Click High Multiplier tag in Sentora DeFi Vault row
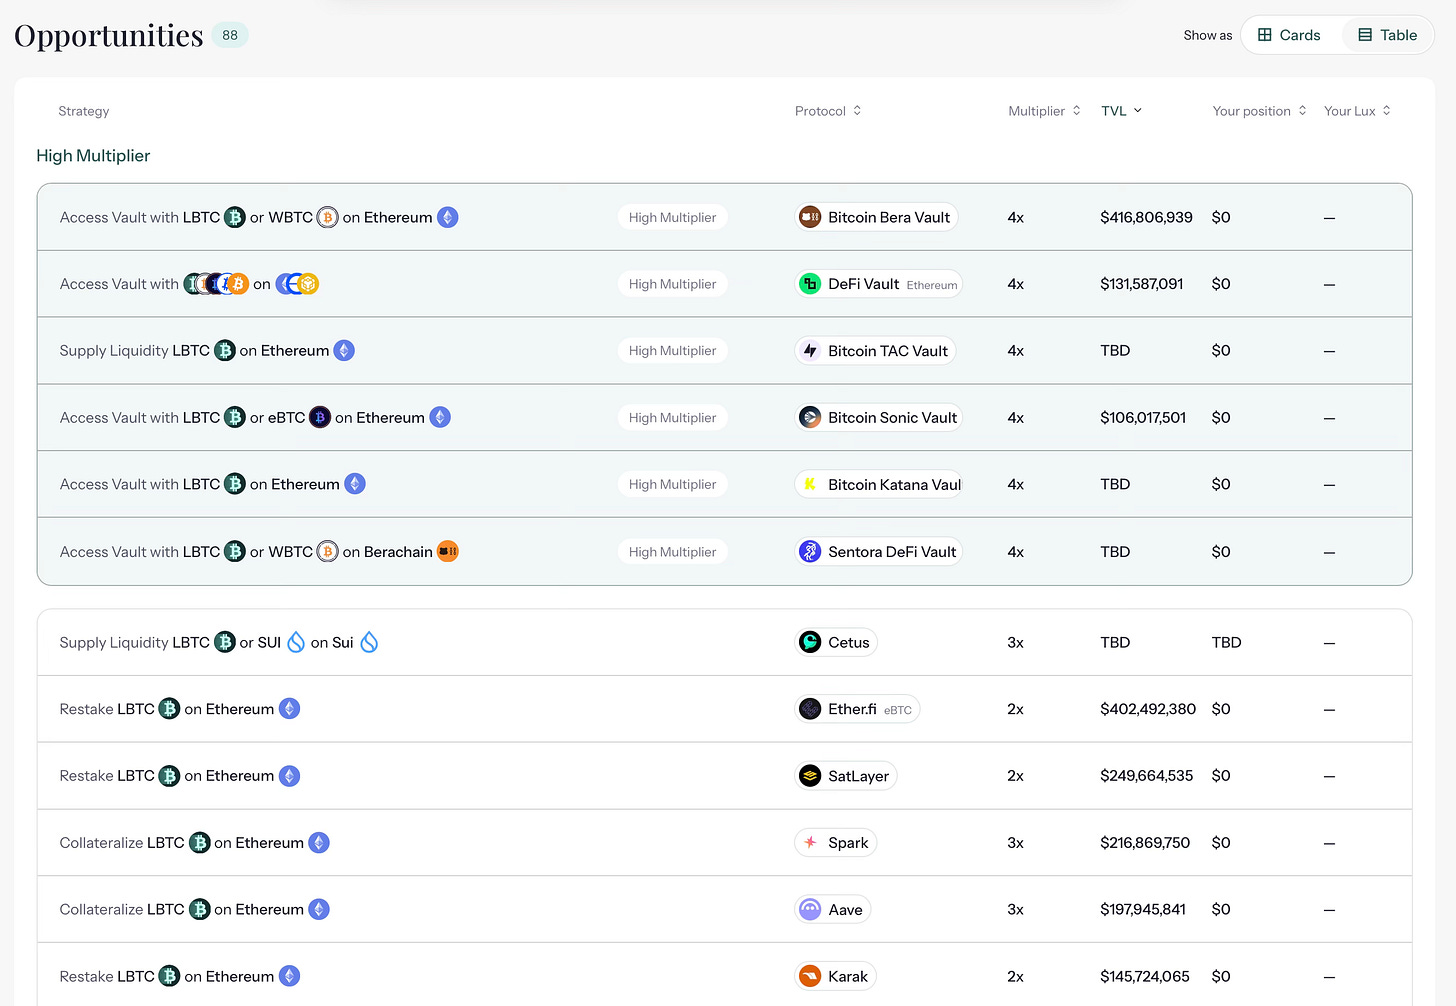This screenshot has width=1456, height=1006. [672, 552]
